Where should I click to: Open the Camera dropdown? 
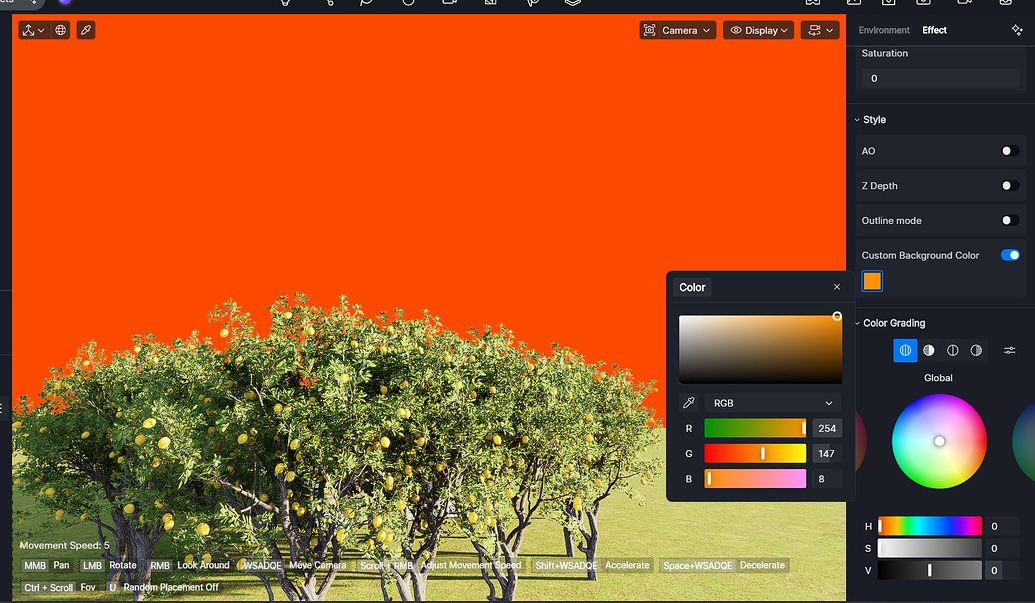point(677,30)
